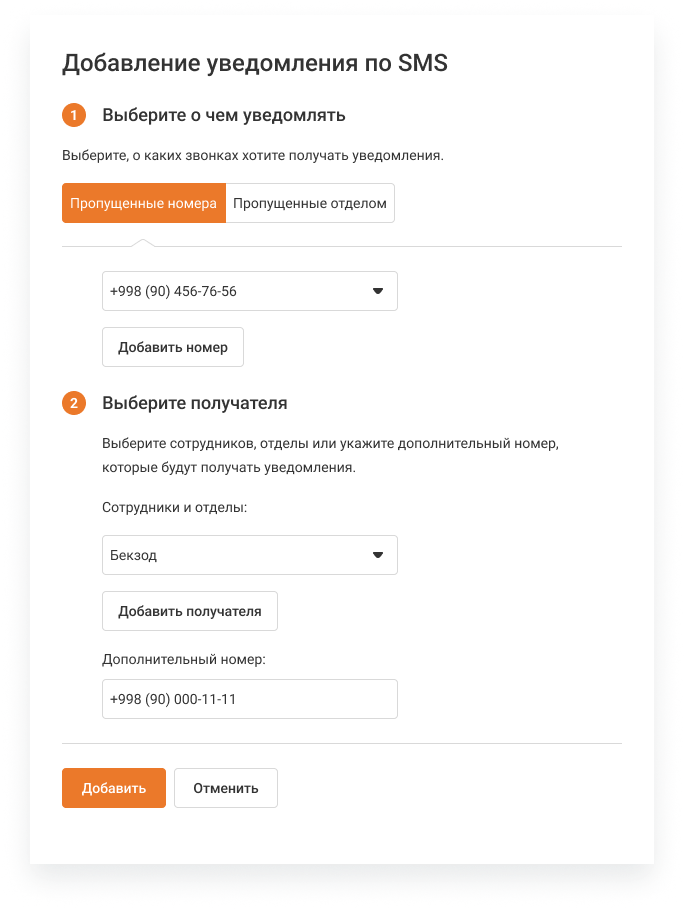Click the orange step 2 badge

click(74, 404)
